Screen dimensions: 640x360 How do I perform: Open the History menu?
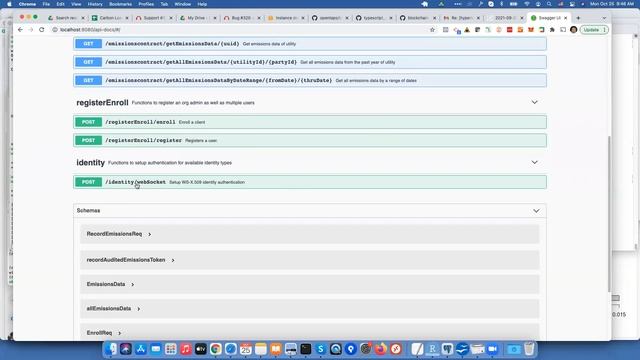click(95, 4)
